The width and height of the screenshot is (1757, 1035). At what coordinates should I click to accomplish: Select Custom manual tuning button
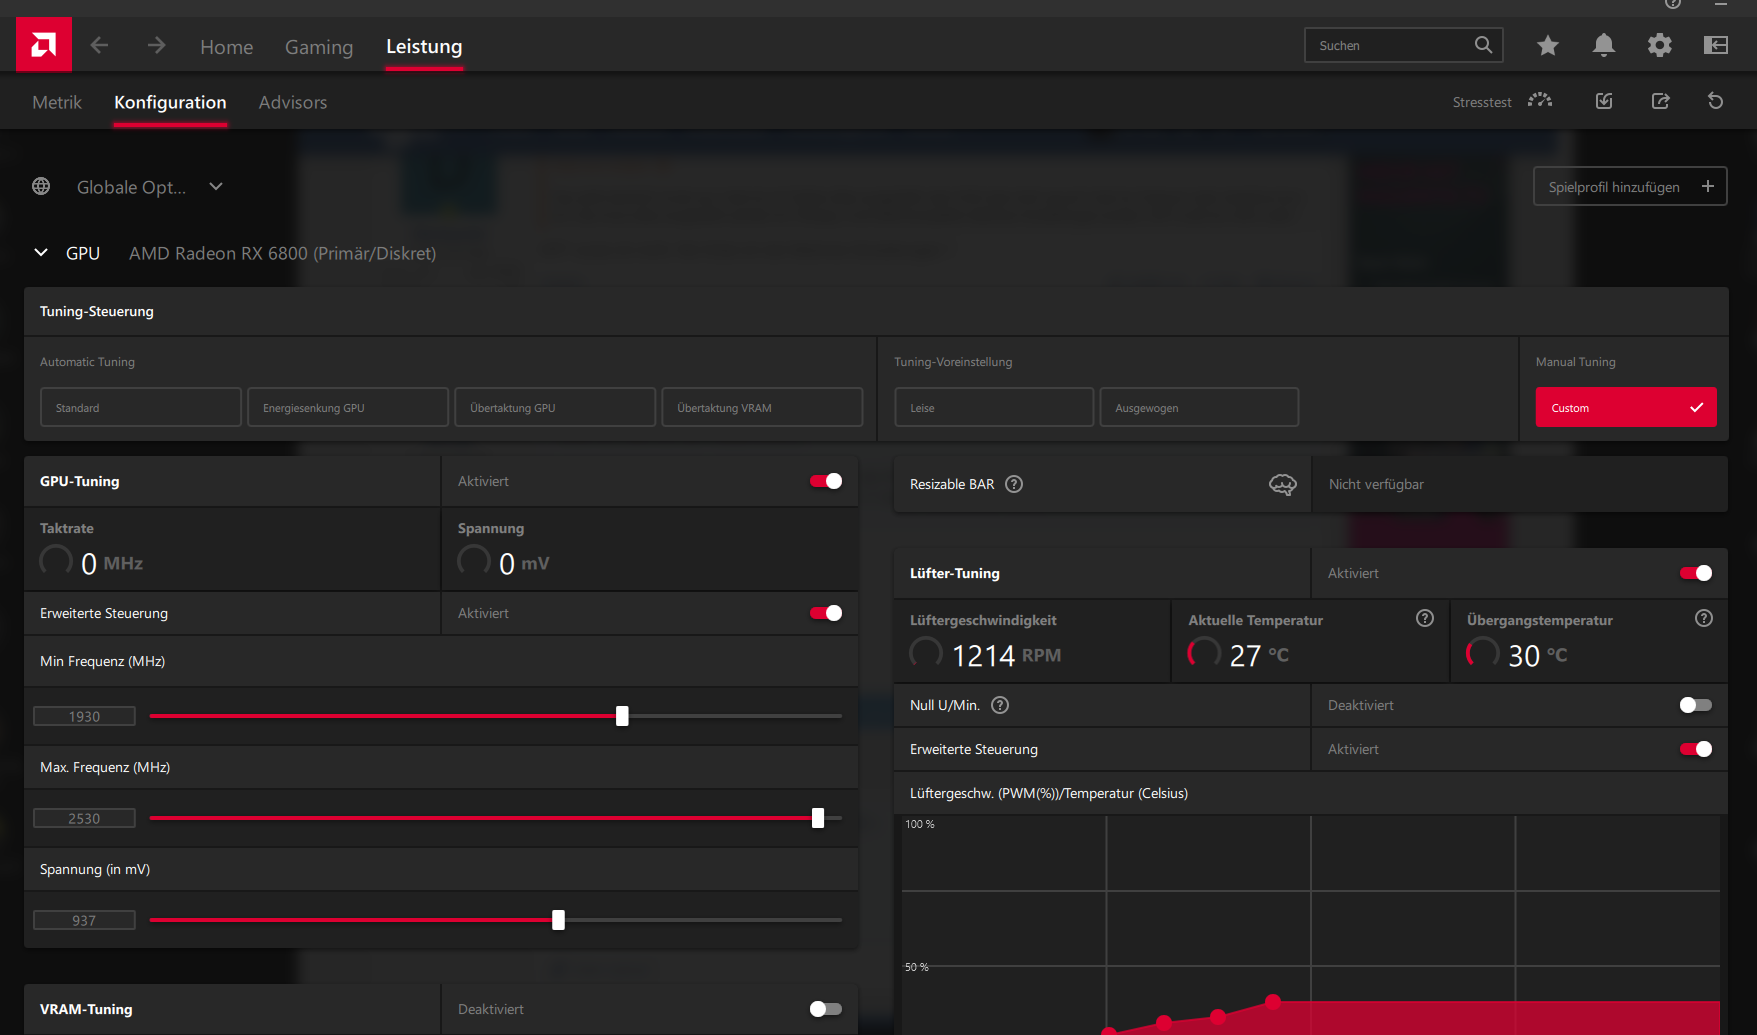tap(1626, 407)
